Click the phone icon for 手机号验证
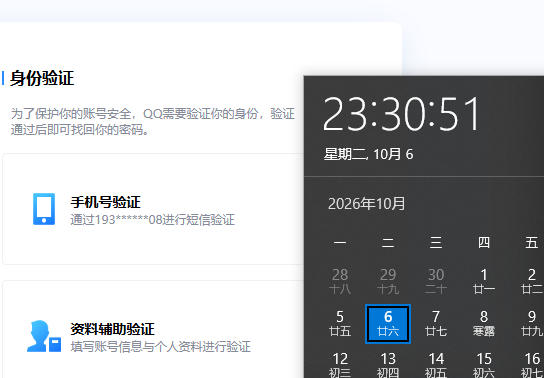The width and height of the screenshot is (544, 378). tap(44, 209)
